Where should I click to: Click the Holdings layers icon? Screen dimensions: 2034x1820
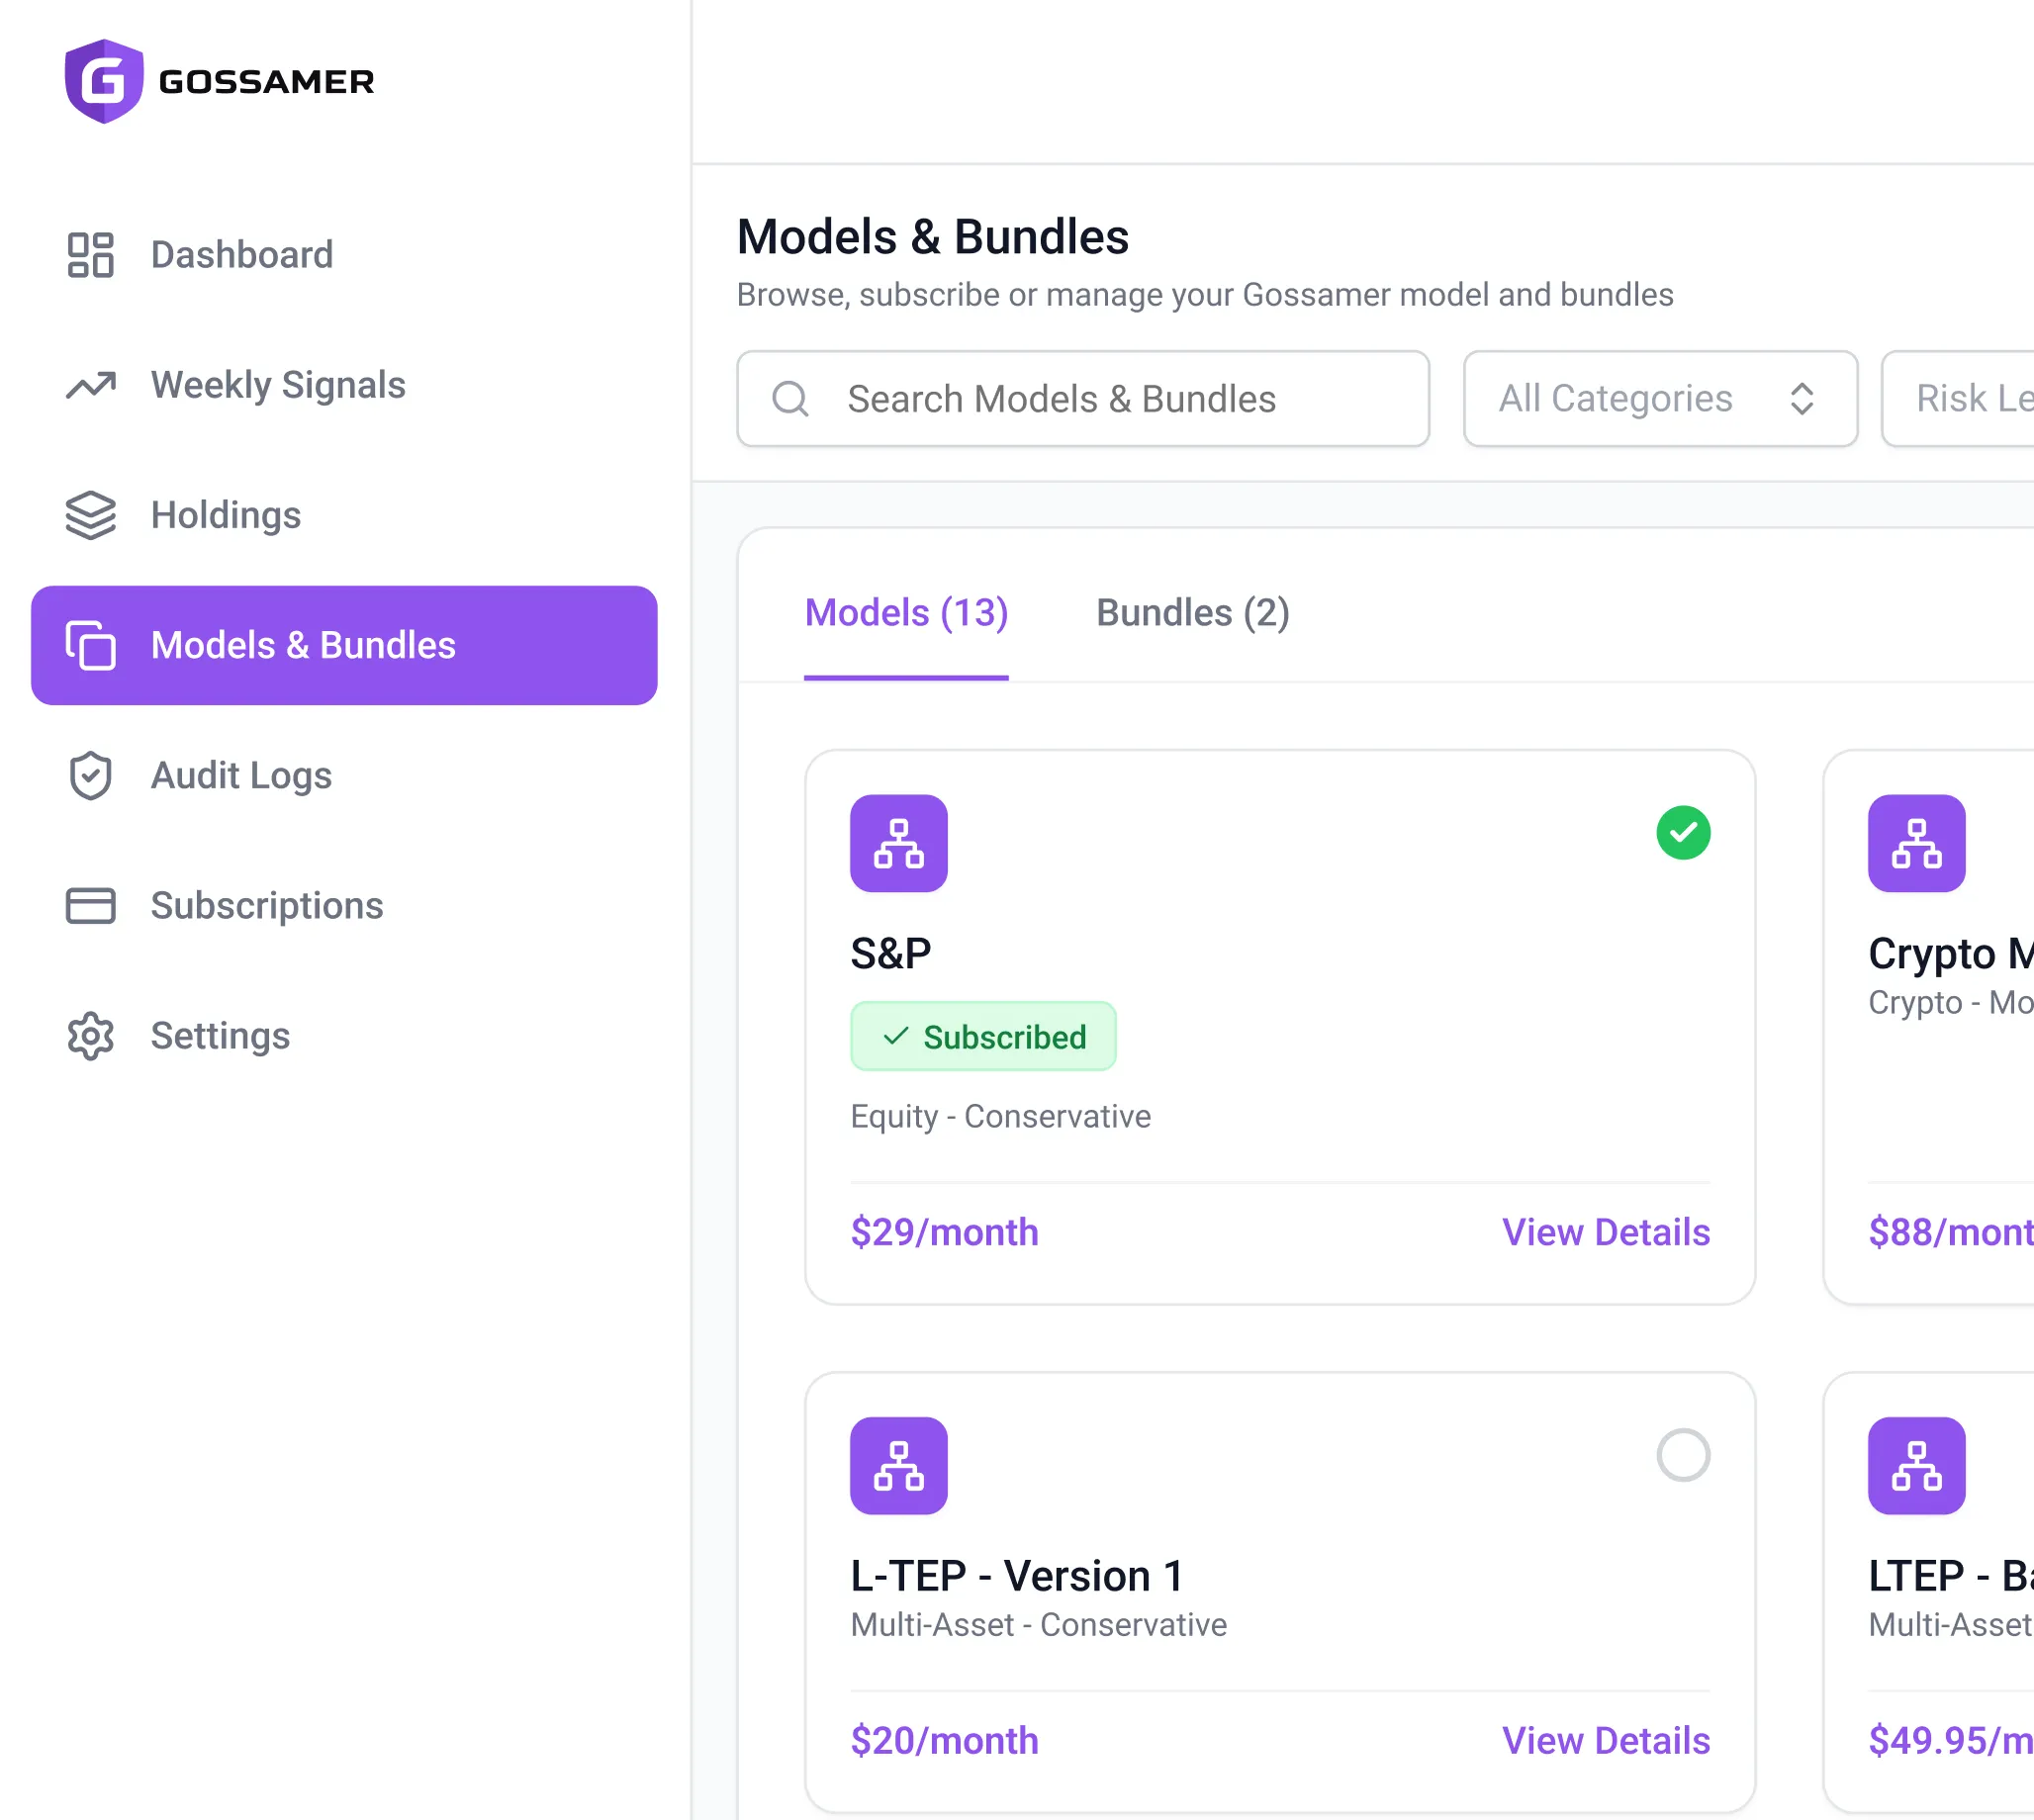pyautogui.click(x=90, y=515)
